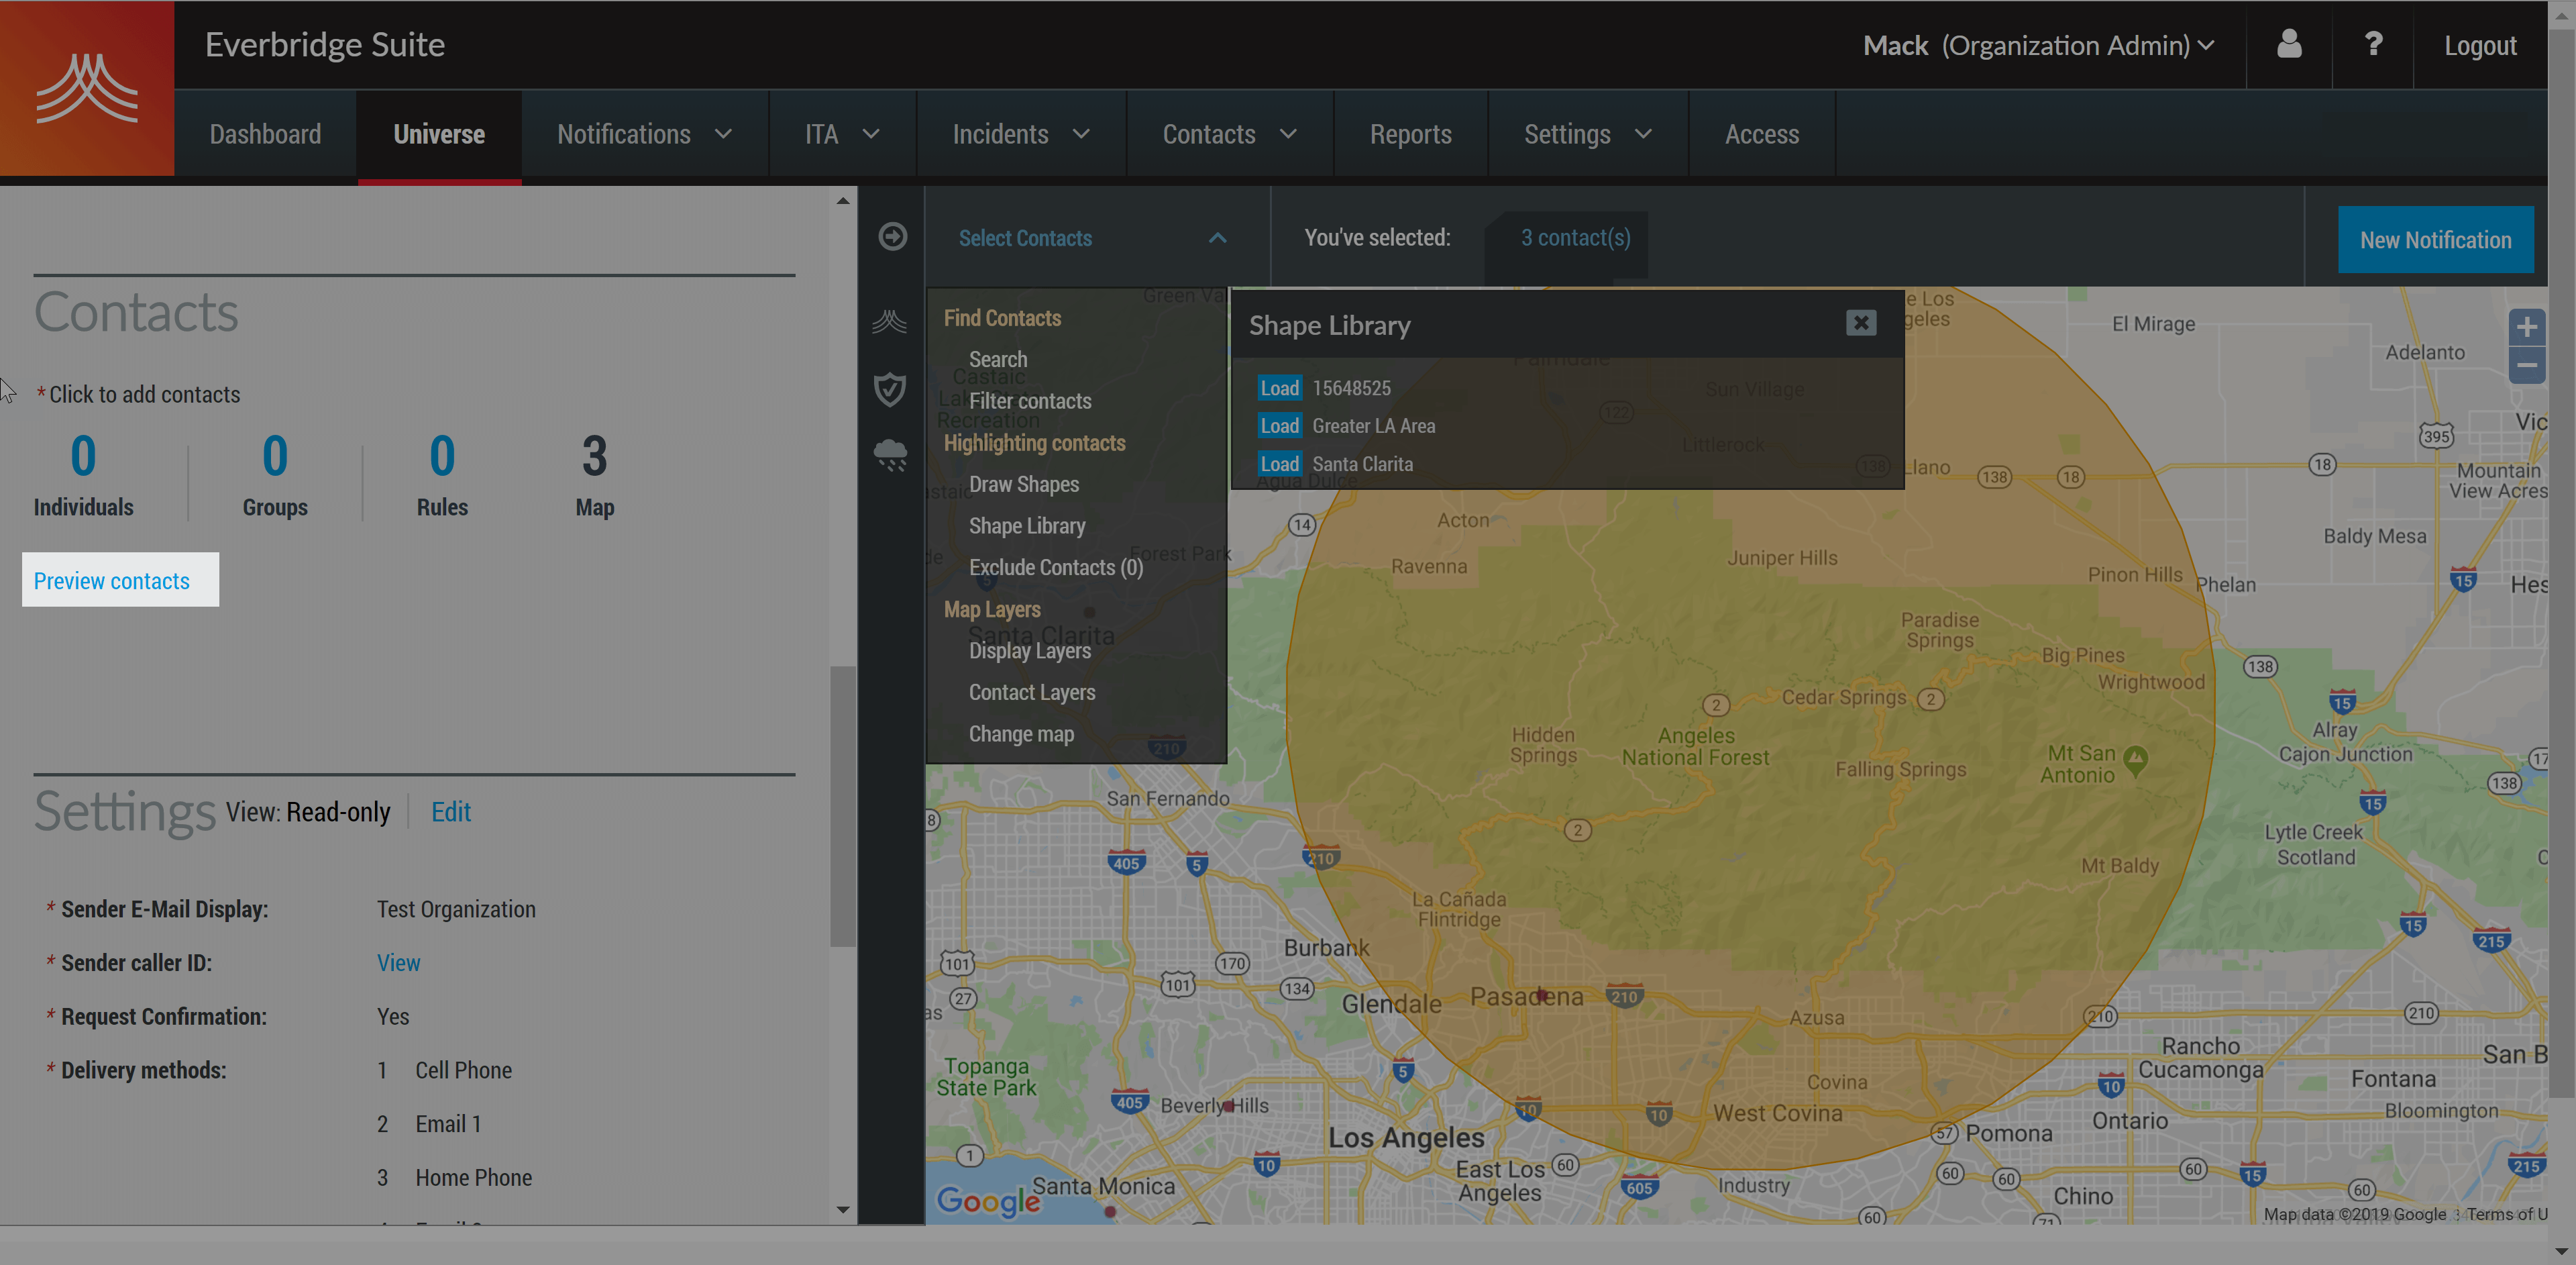Expand the Notifications menu dropdown
The height and width of the screenshot is (1265, 2576).
[x=644, y=134]
